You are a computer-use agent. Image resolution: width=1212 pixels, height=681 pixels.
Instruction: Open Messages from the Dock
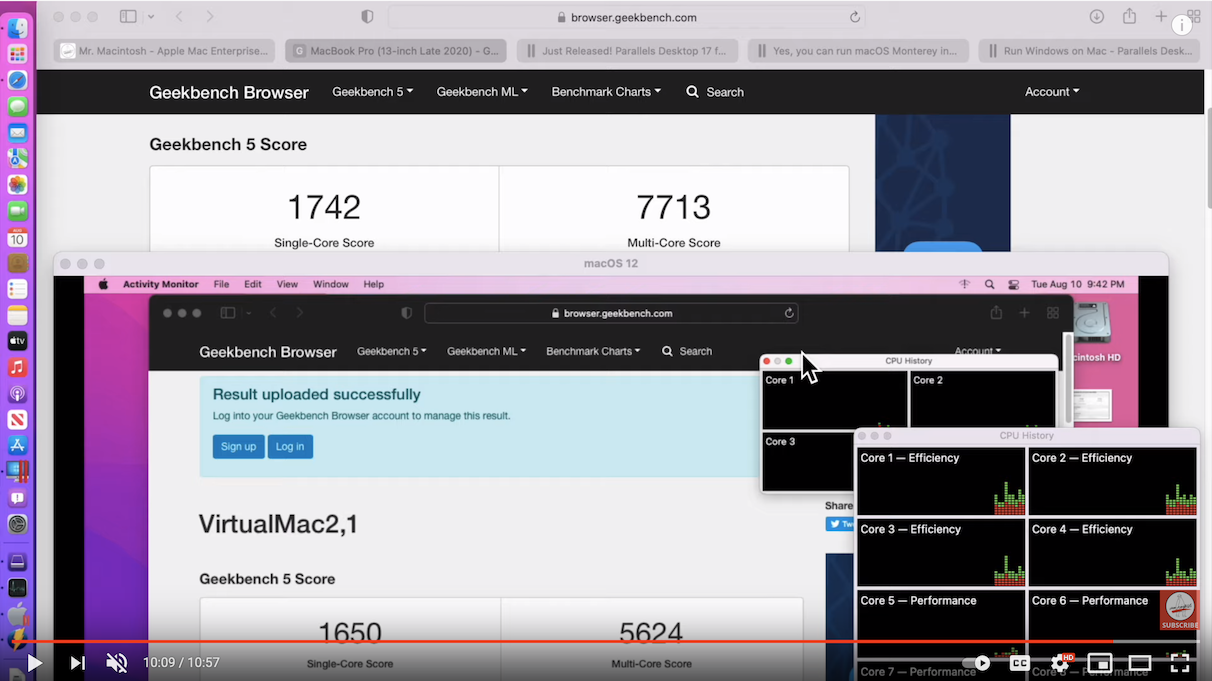(x=17, y=106)
